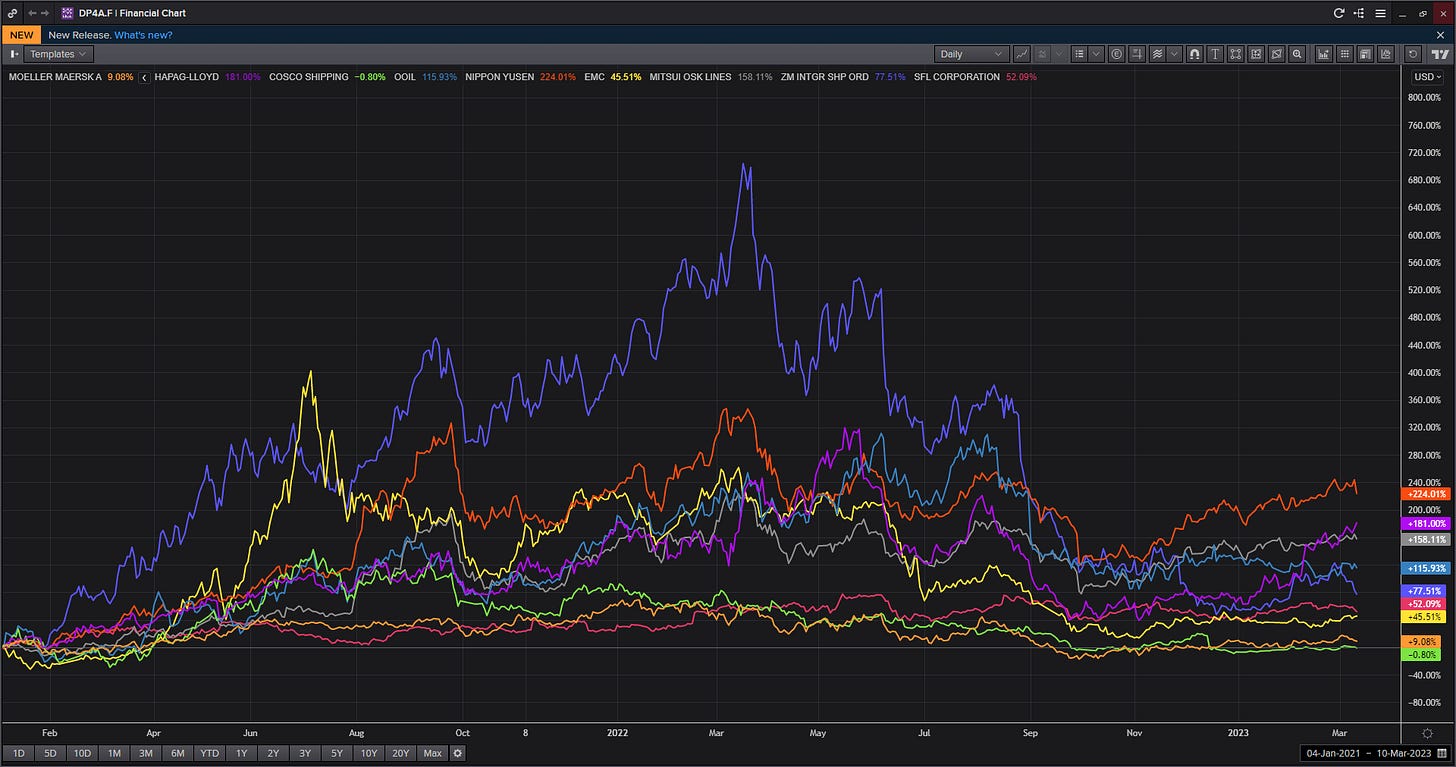The height and width of the screenshot is (767, 1456).
Task: Click the NIPPON YUSEN legend label
Action: pyautogui.click(x=500, y=77)
